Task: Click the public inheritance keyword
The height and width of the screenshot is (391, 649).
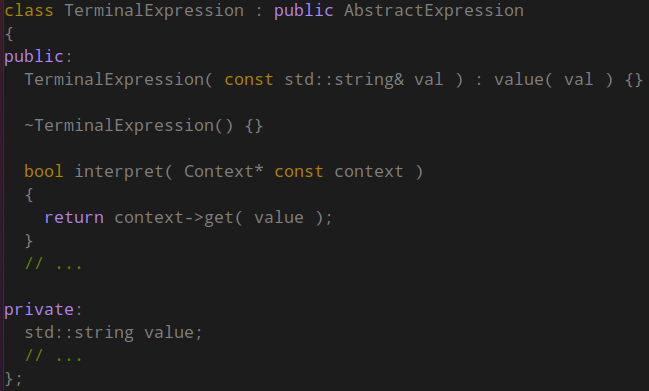Action: pos(303,10)
